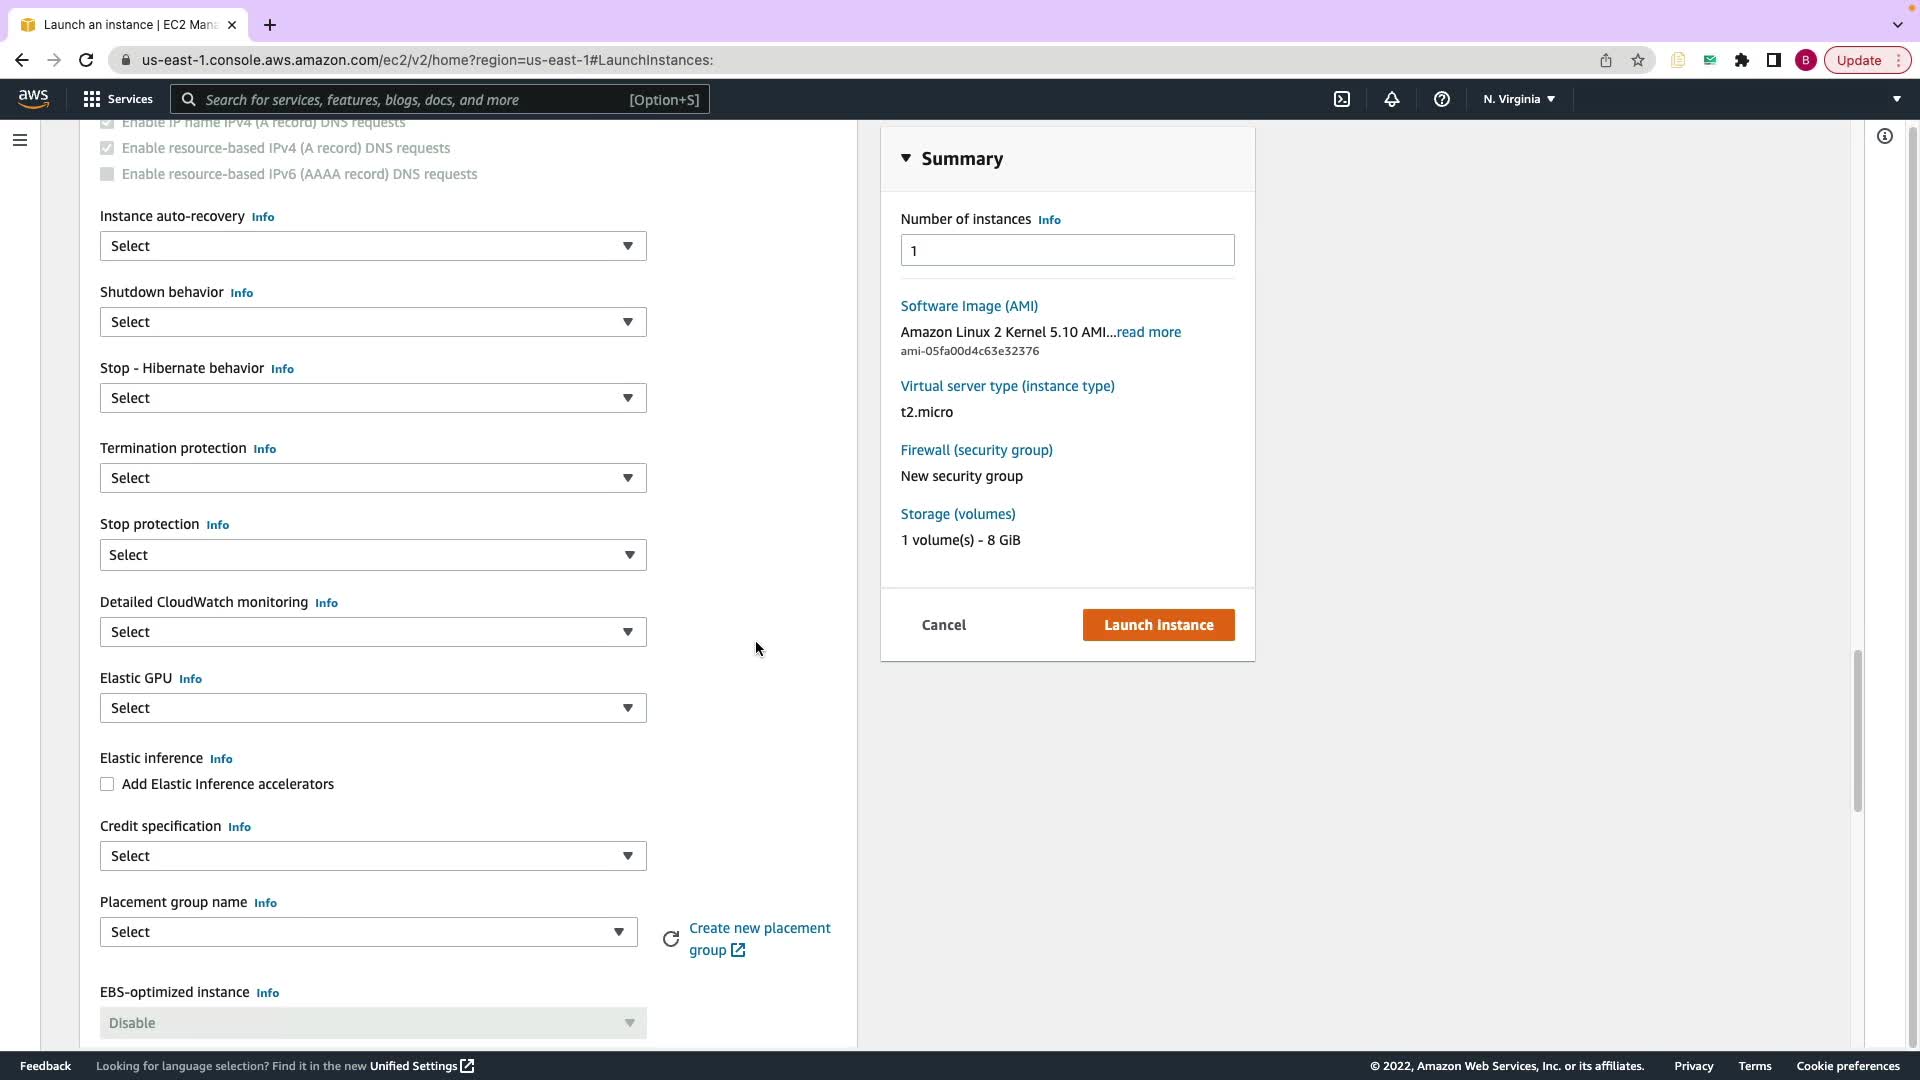Refresh the placement group list

[x=671, y=939]
